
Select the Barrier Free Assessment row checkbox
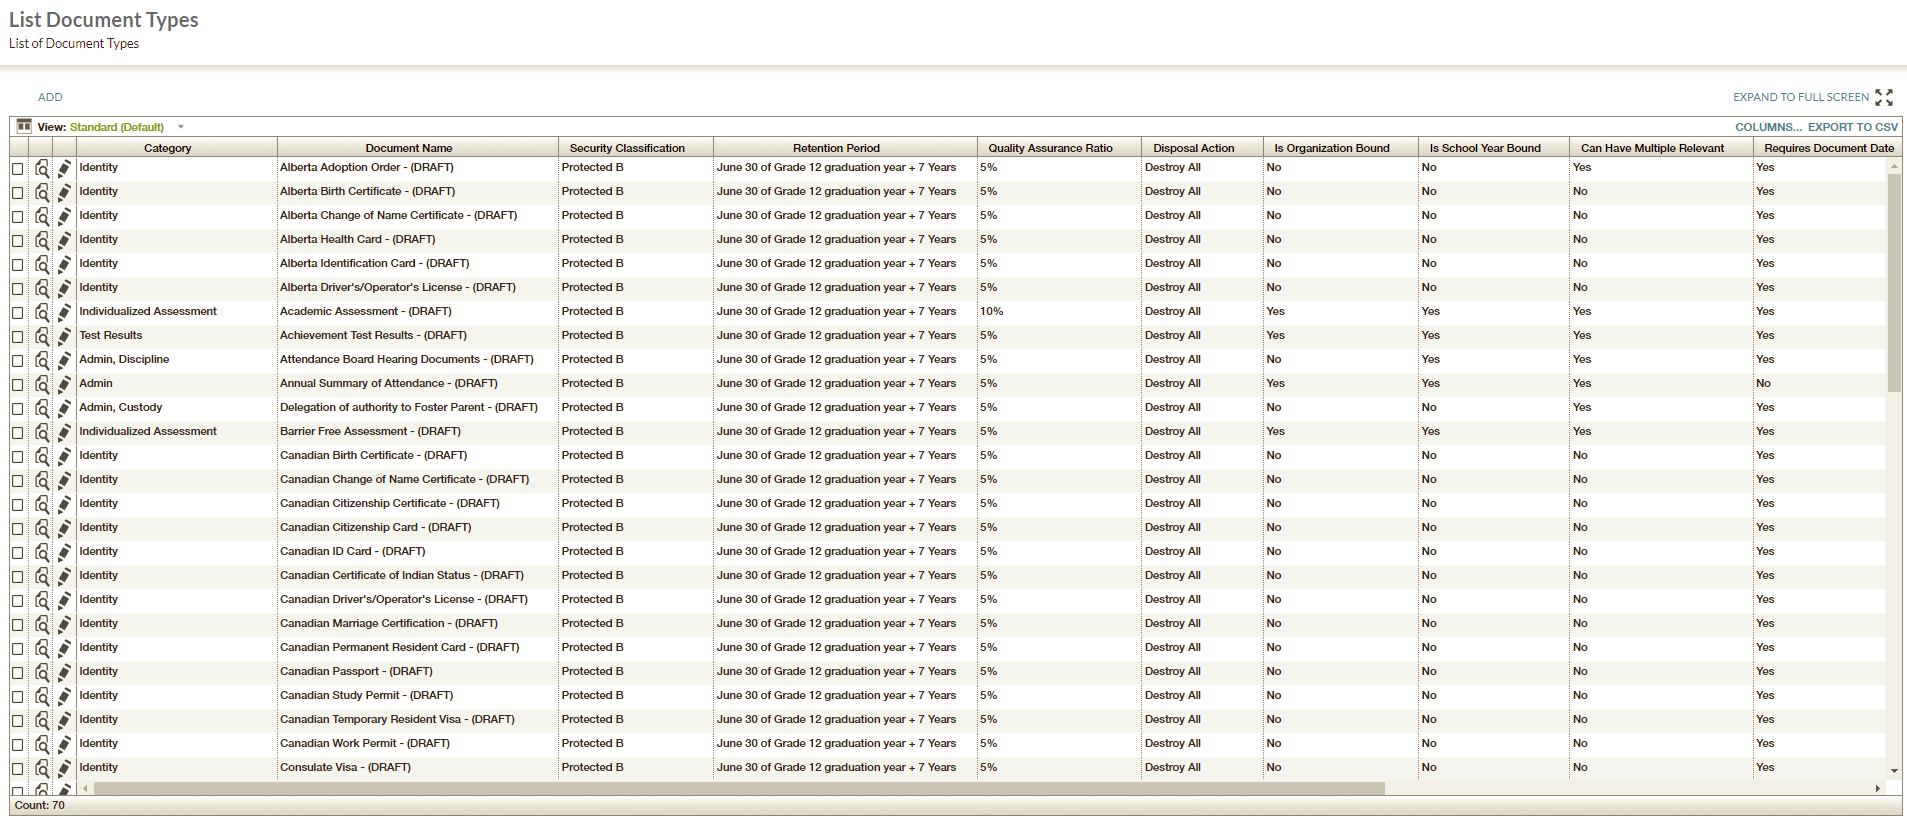click(x=18, y=433)
